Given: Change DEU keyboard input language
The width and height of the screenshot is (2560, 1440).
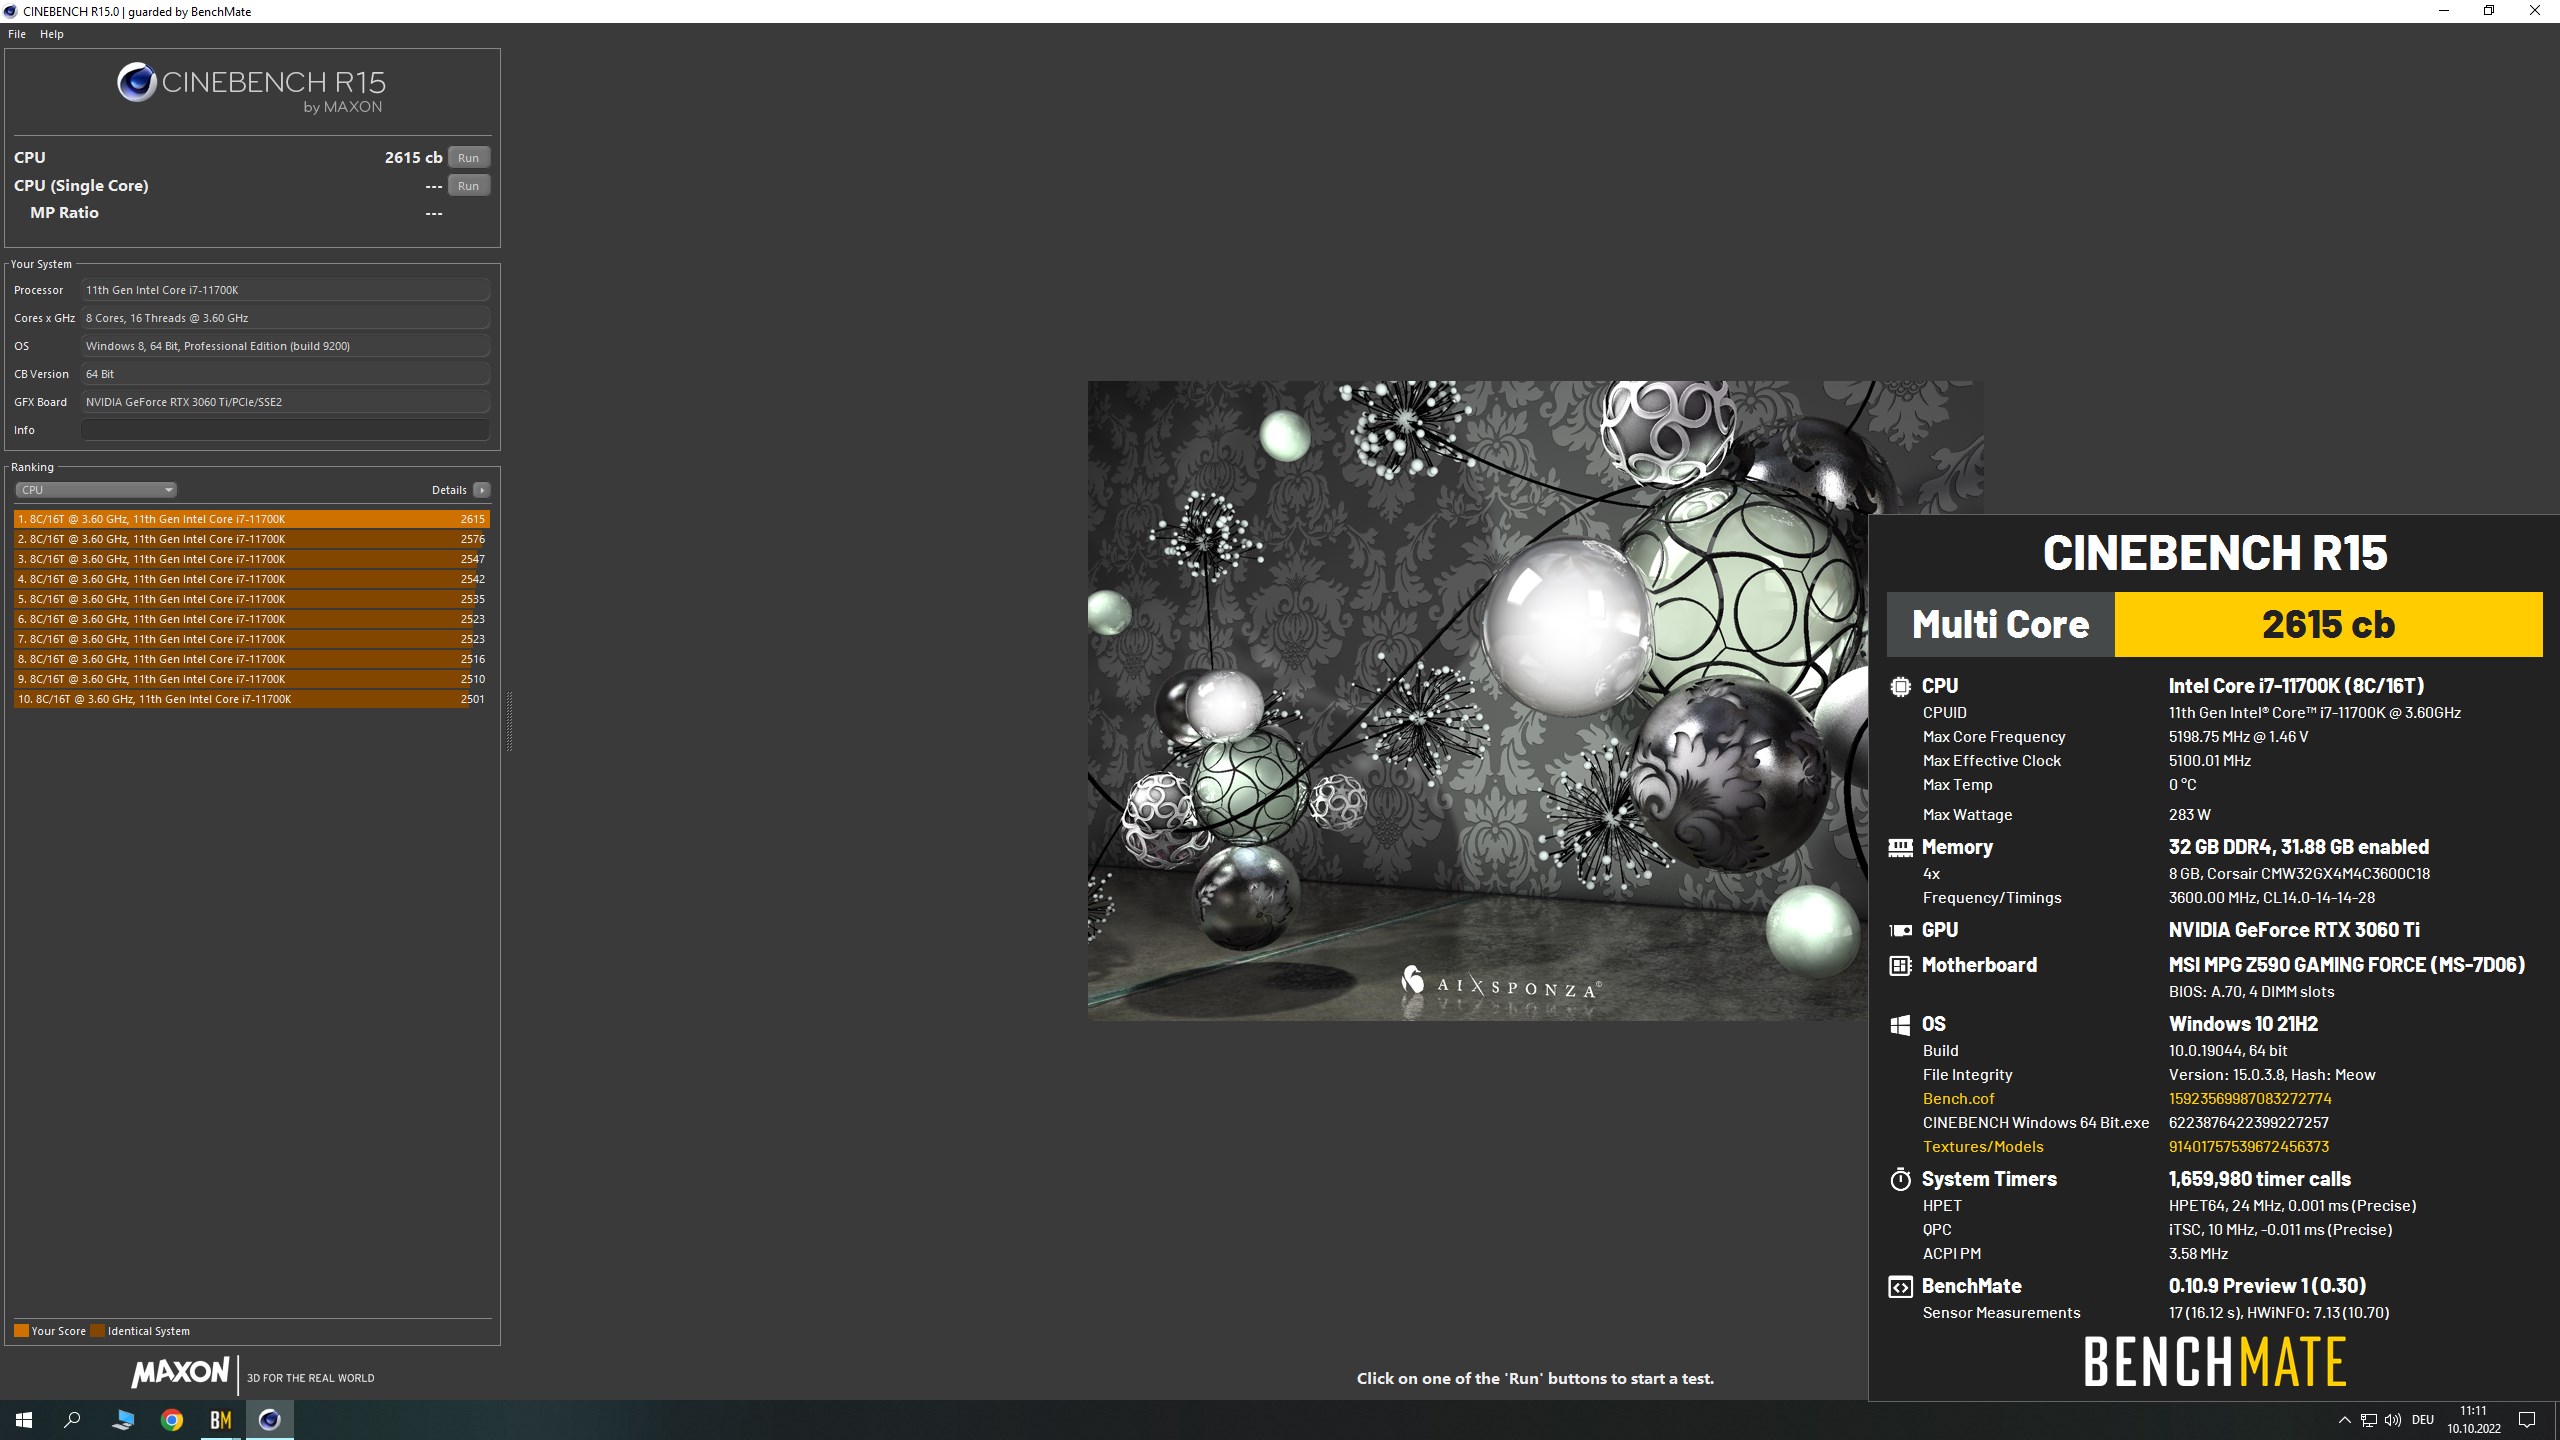Looking at the screenshot, I should [x=2422, y=1420].
